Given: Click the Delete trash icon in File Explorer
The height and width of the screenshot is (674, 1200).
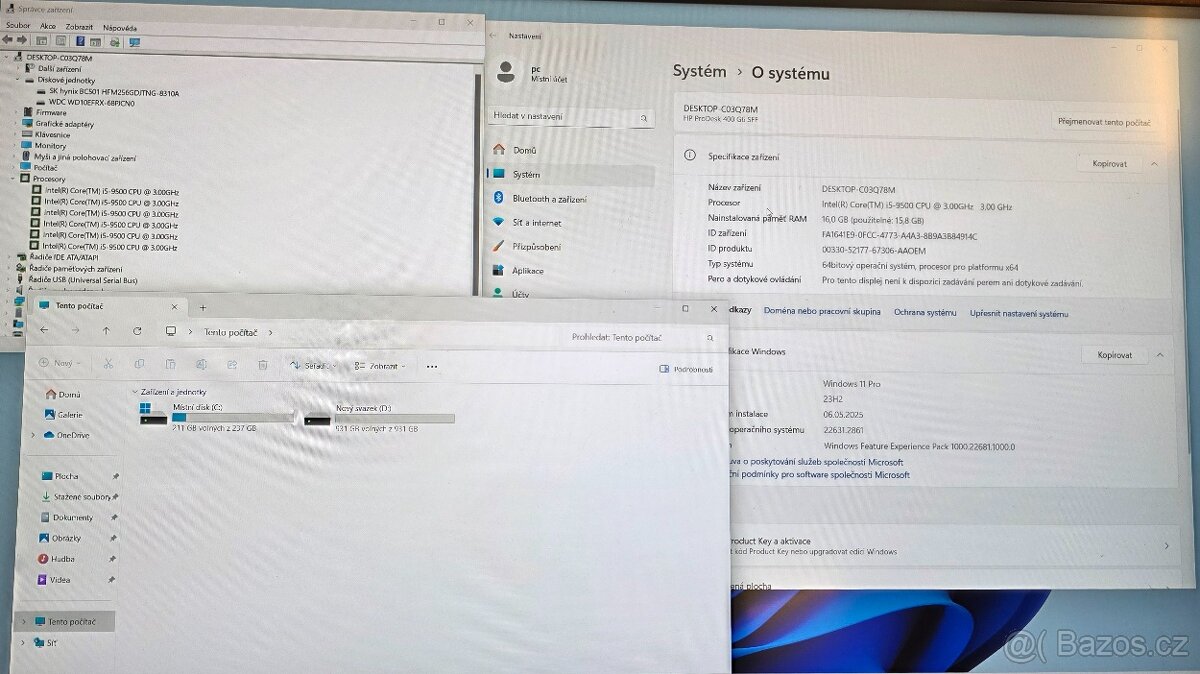Looking at the screenshot, I should (263, 365).
